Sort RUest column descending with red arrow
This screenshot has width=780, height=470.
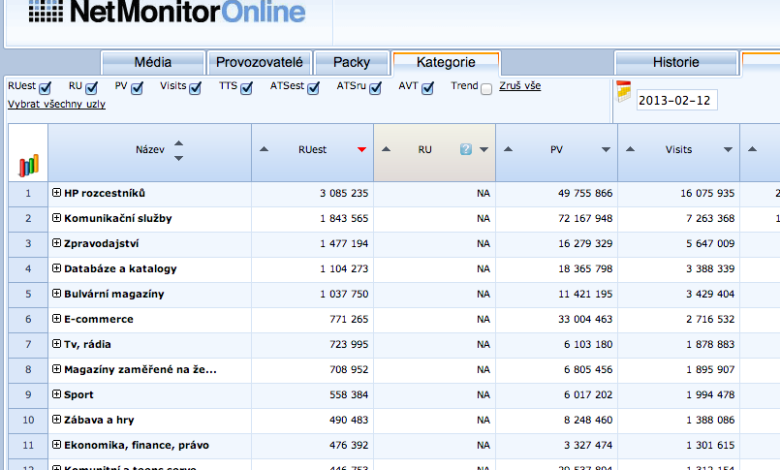pyautogui.click(x=361, y=150)
